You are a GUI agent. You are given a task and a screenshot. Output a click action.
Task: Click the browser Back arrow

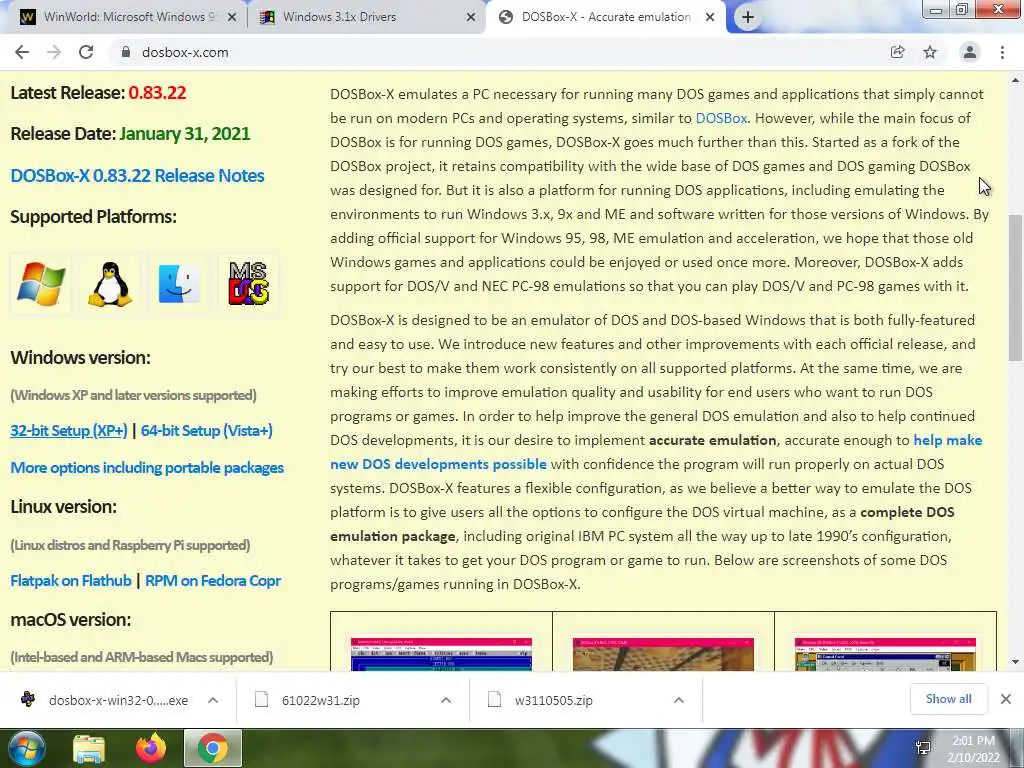tap(22, 52)
